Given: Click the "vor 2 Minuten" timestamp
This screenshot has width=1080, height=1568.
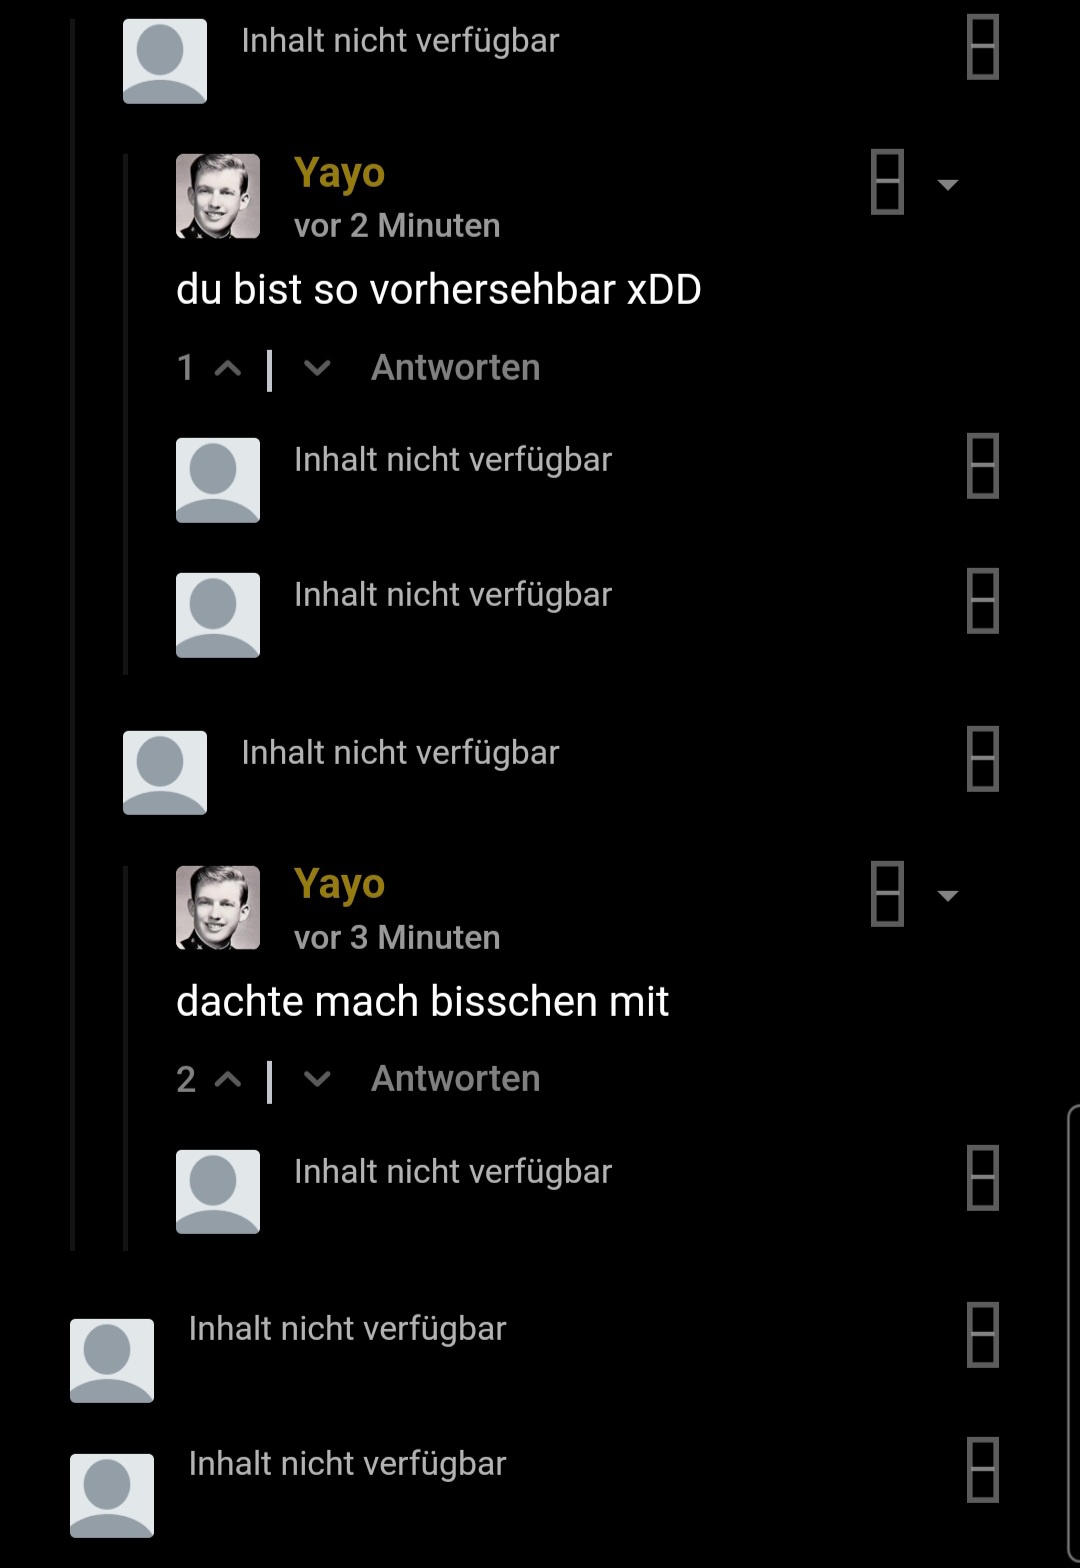Looking at the screenshot, I should coord(397,226).
